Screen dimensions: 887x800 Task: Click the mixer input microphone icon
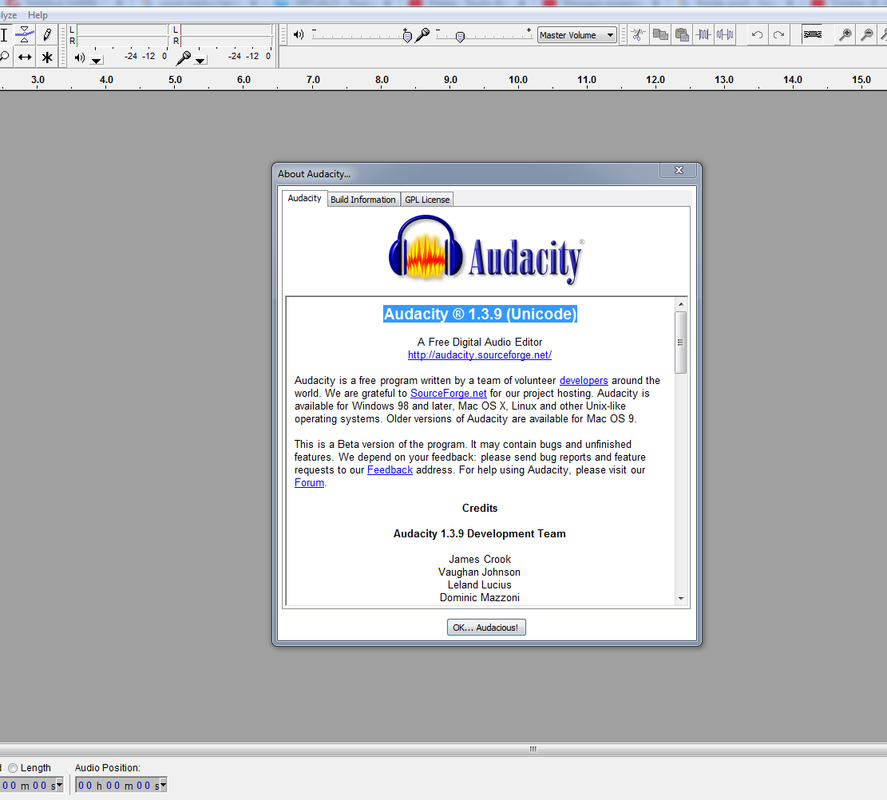[423, 35]
